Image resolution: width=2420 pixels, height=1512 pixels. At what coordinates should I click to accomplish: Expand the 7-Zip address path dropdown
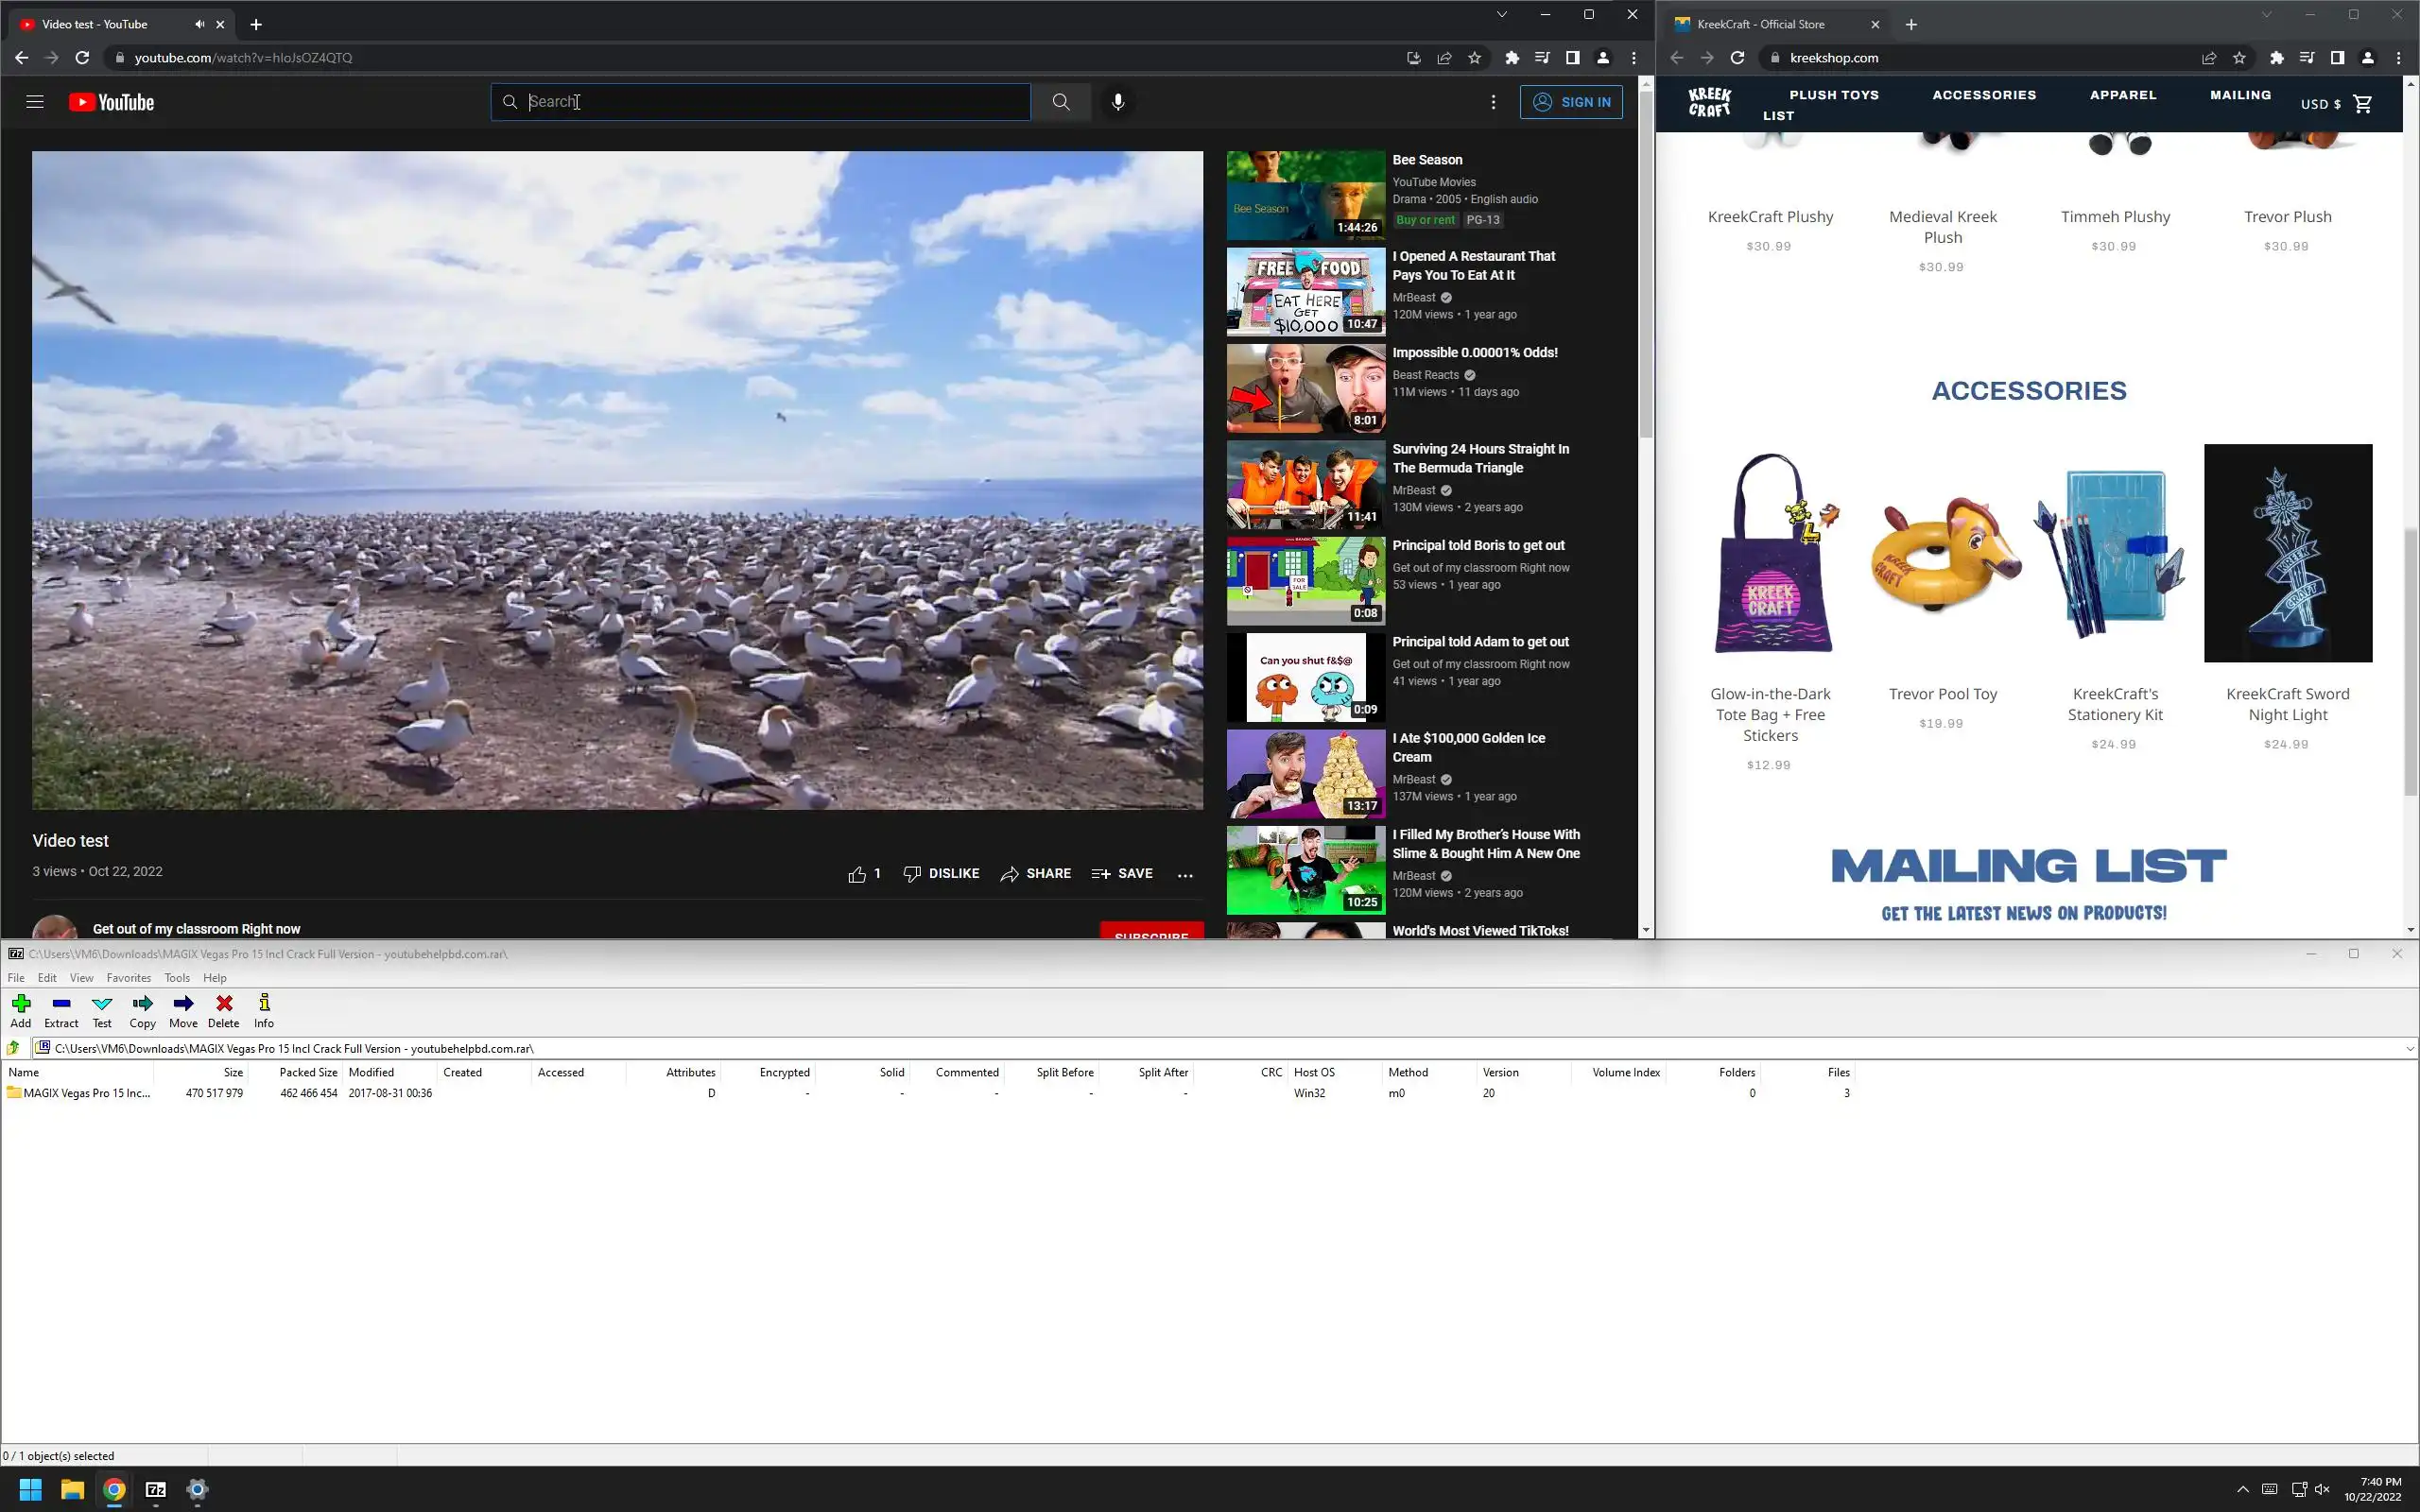click(2409, 1048)
